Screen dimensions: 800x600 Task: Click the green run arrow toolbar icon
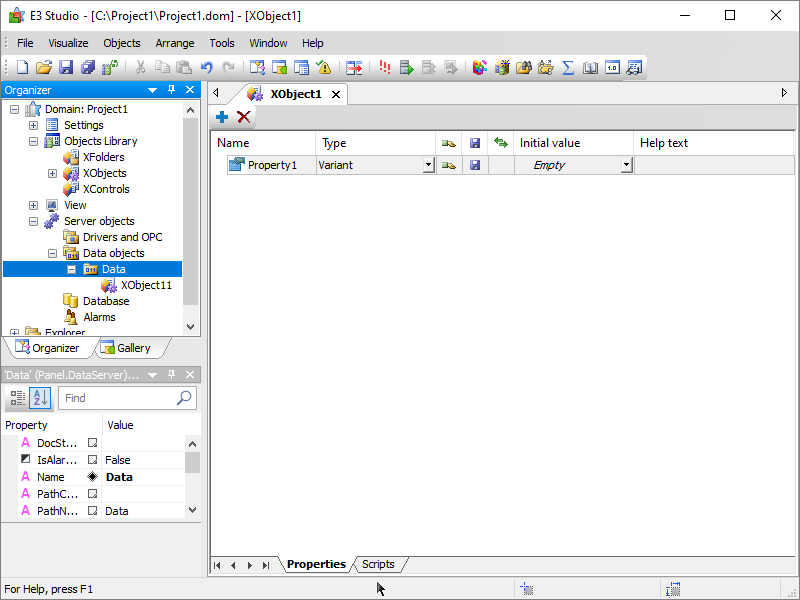click(x=406, y=68)
